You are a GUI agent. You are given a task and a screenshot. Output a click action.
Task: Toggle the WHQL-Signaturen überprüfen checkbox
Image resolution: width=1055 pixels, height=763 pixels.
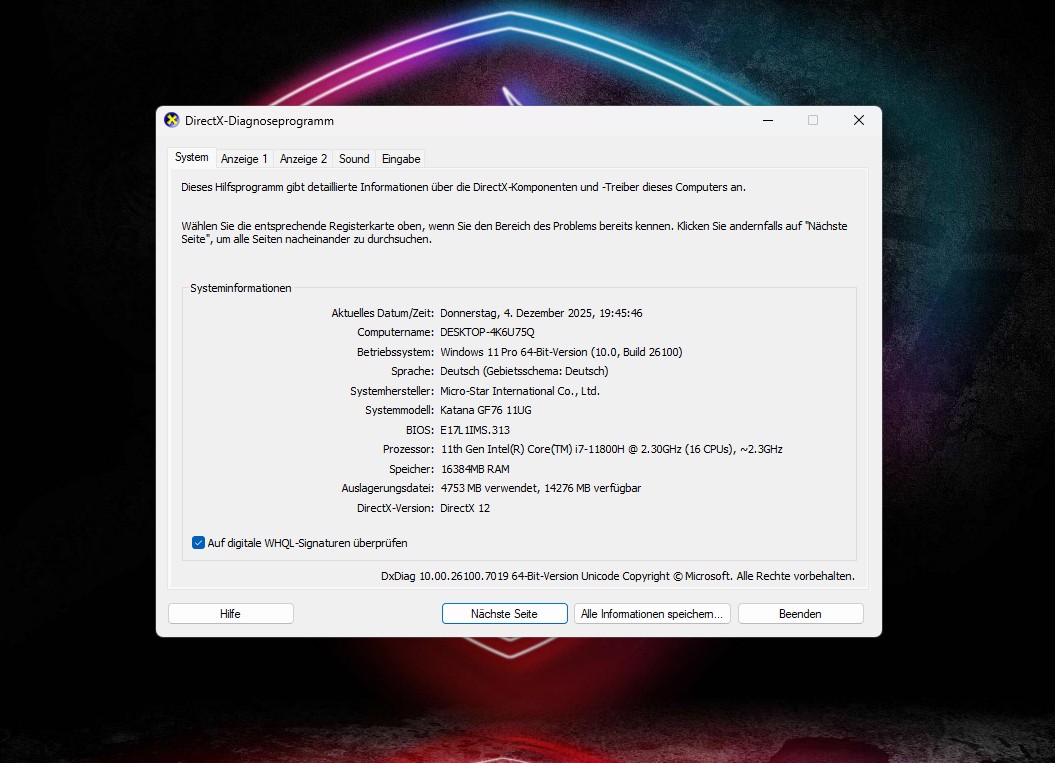[x=198, y=543]
